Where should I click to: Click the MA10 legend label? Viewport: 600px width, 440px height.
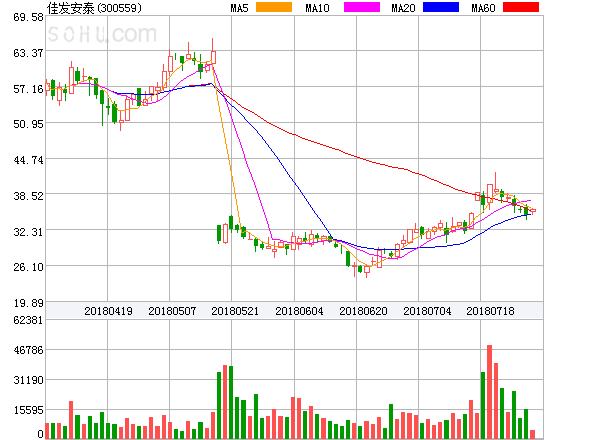tap(317, 8)
